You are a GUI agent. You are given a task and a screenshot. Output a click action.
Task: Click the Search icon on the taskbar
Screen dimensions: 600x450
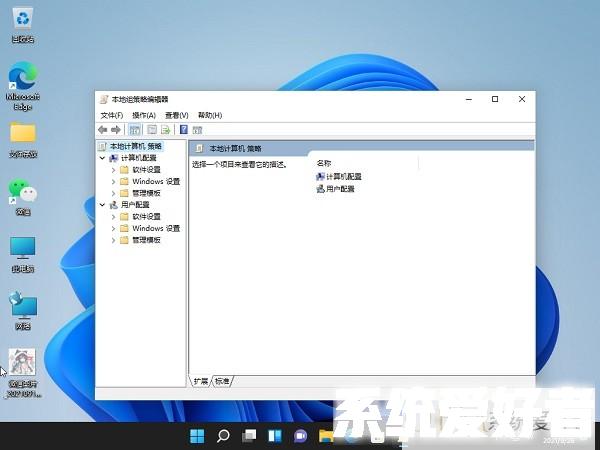tap(223, 436)
